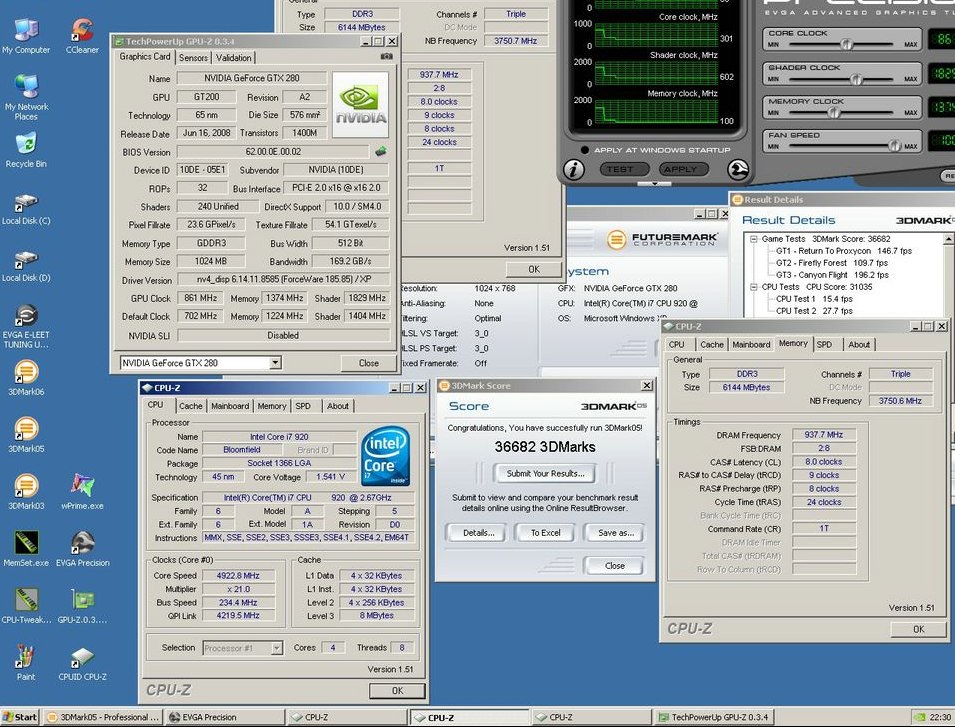The width and height of the screenshot is (955, 727).
Task: Open About tab in right CPU-Z window
Action: pyautogui.click(x=859, y=345)
